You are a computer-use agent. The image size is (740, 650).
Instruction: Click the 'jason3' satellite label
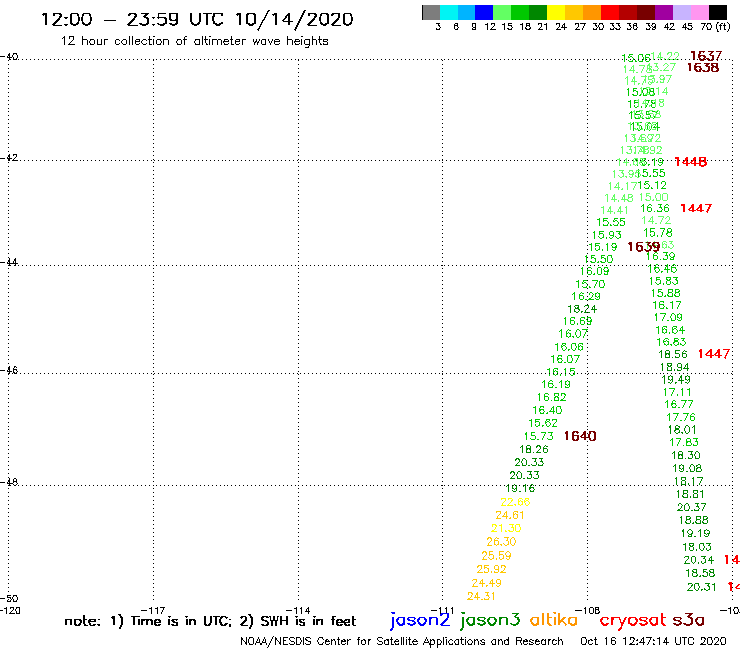(490, 620)
